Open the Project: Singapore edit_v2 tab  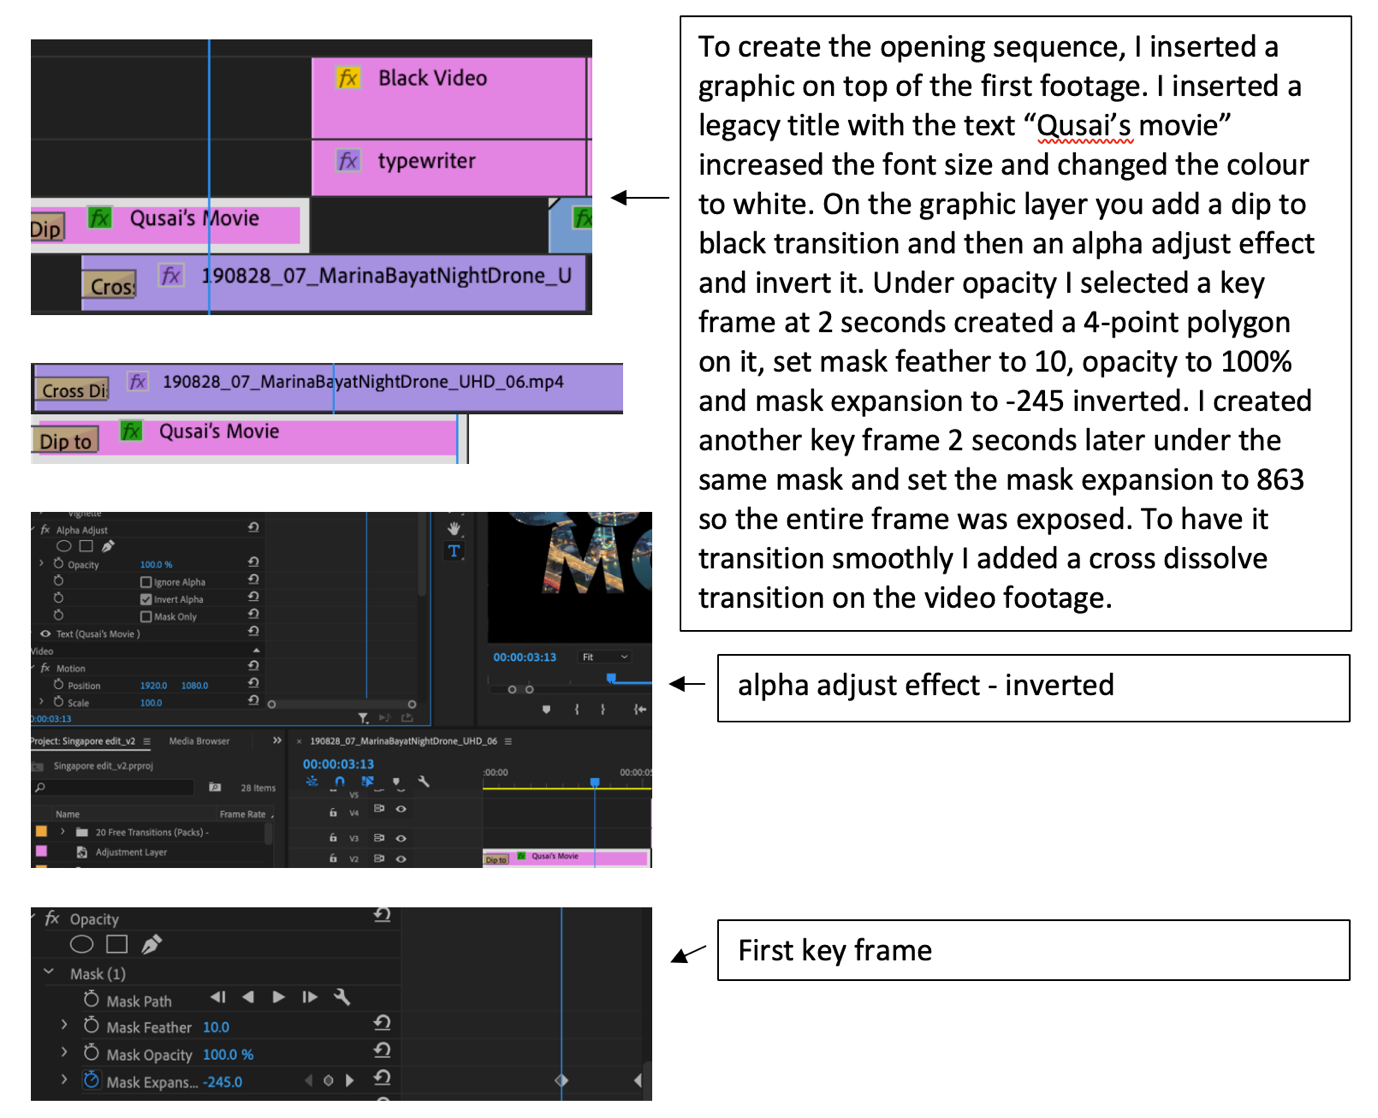pos(82,741)
